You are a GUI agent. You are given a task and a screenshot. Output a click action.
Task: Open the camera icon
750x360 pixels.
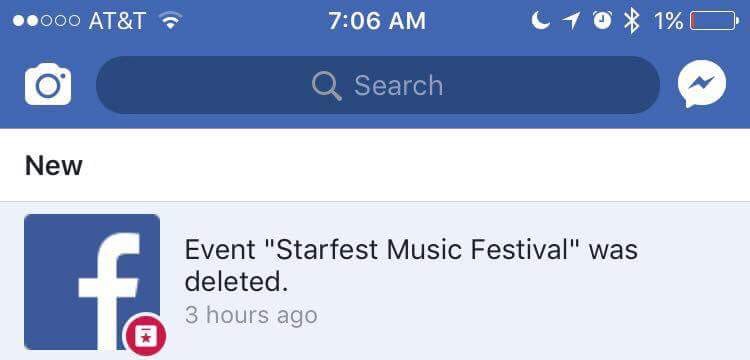pyautogui.click(x=48, y=84)
